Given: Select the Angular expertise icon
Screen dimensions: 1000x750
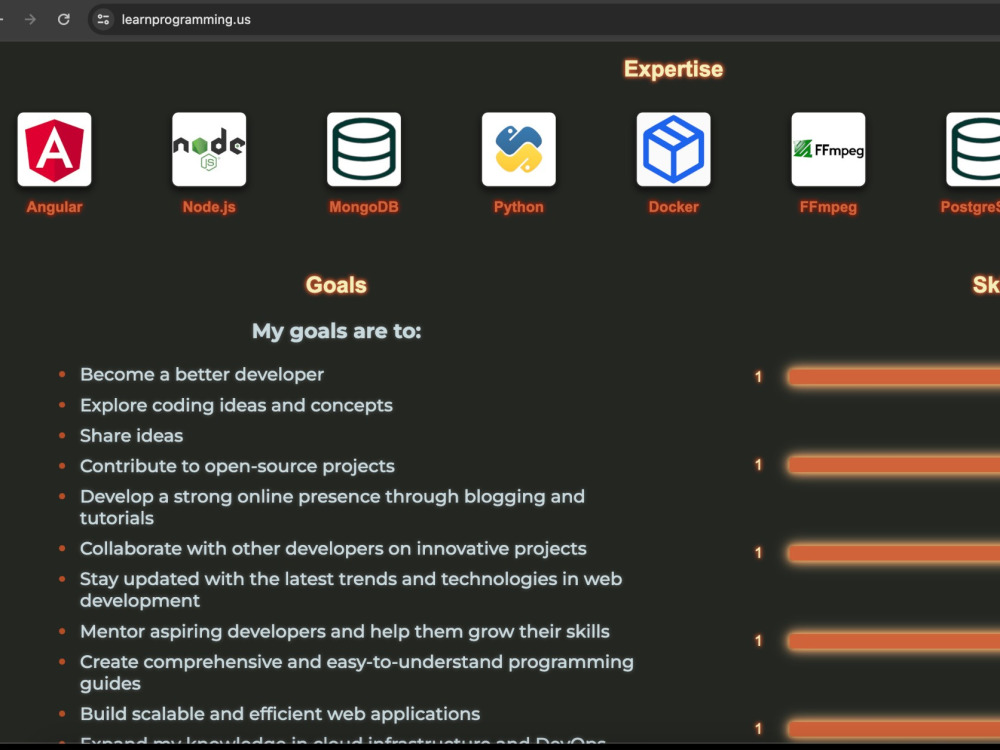Looking at the screenshot, I should click(54, 148).
